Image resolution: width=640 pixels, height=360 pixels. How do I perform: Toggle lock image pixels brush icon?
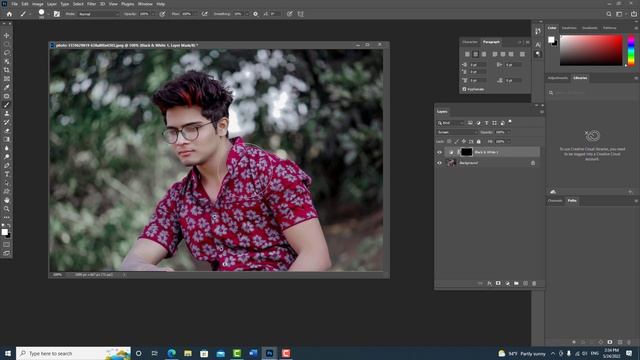[x=456, y=142]
